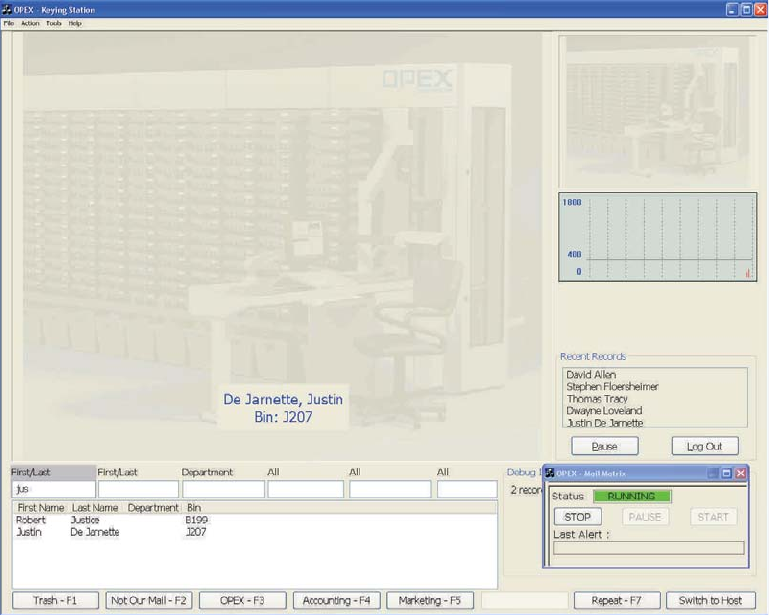Focus the Department search field
Screen dimensions: 769x615
click(x=224, y=489)
